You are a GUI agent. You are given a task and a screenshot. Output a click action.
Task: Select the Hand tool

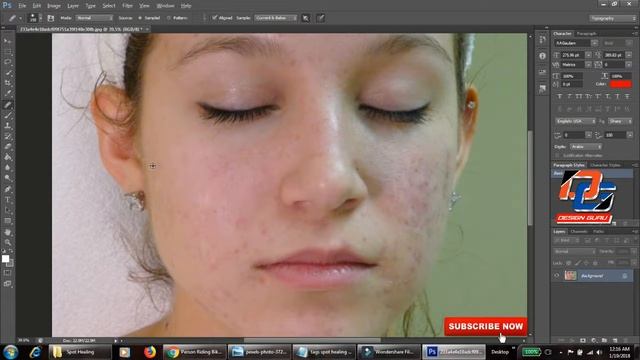[x=7, y=232]
